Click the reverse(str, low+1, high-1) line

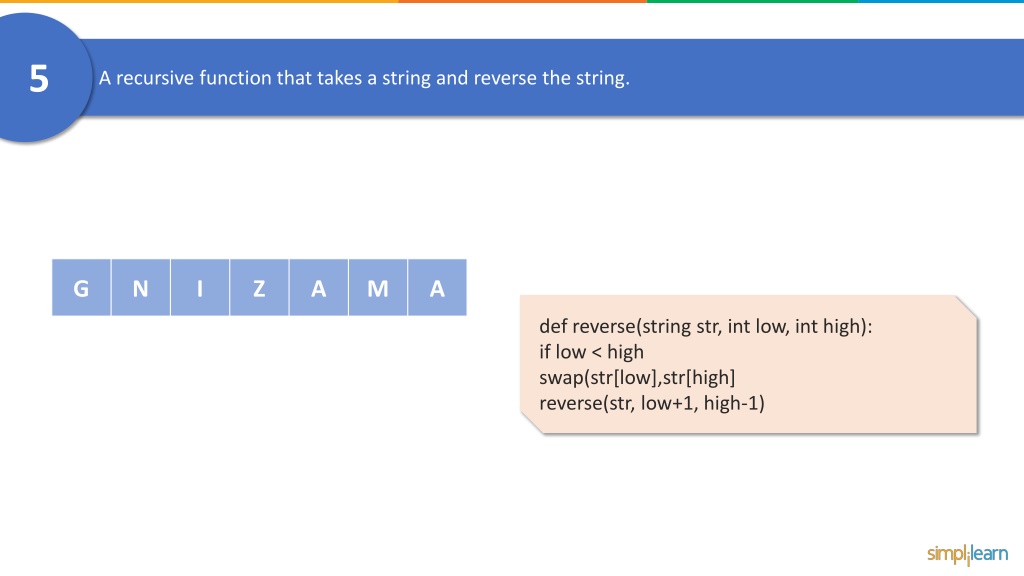coord(652,403)
